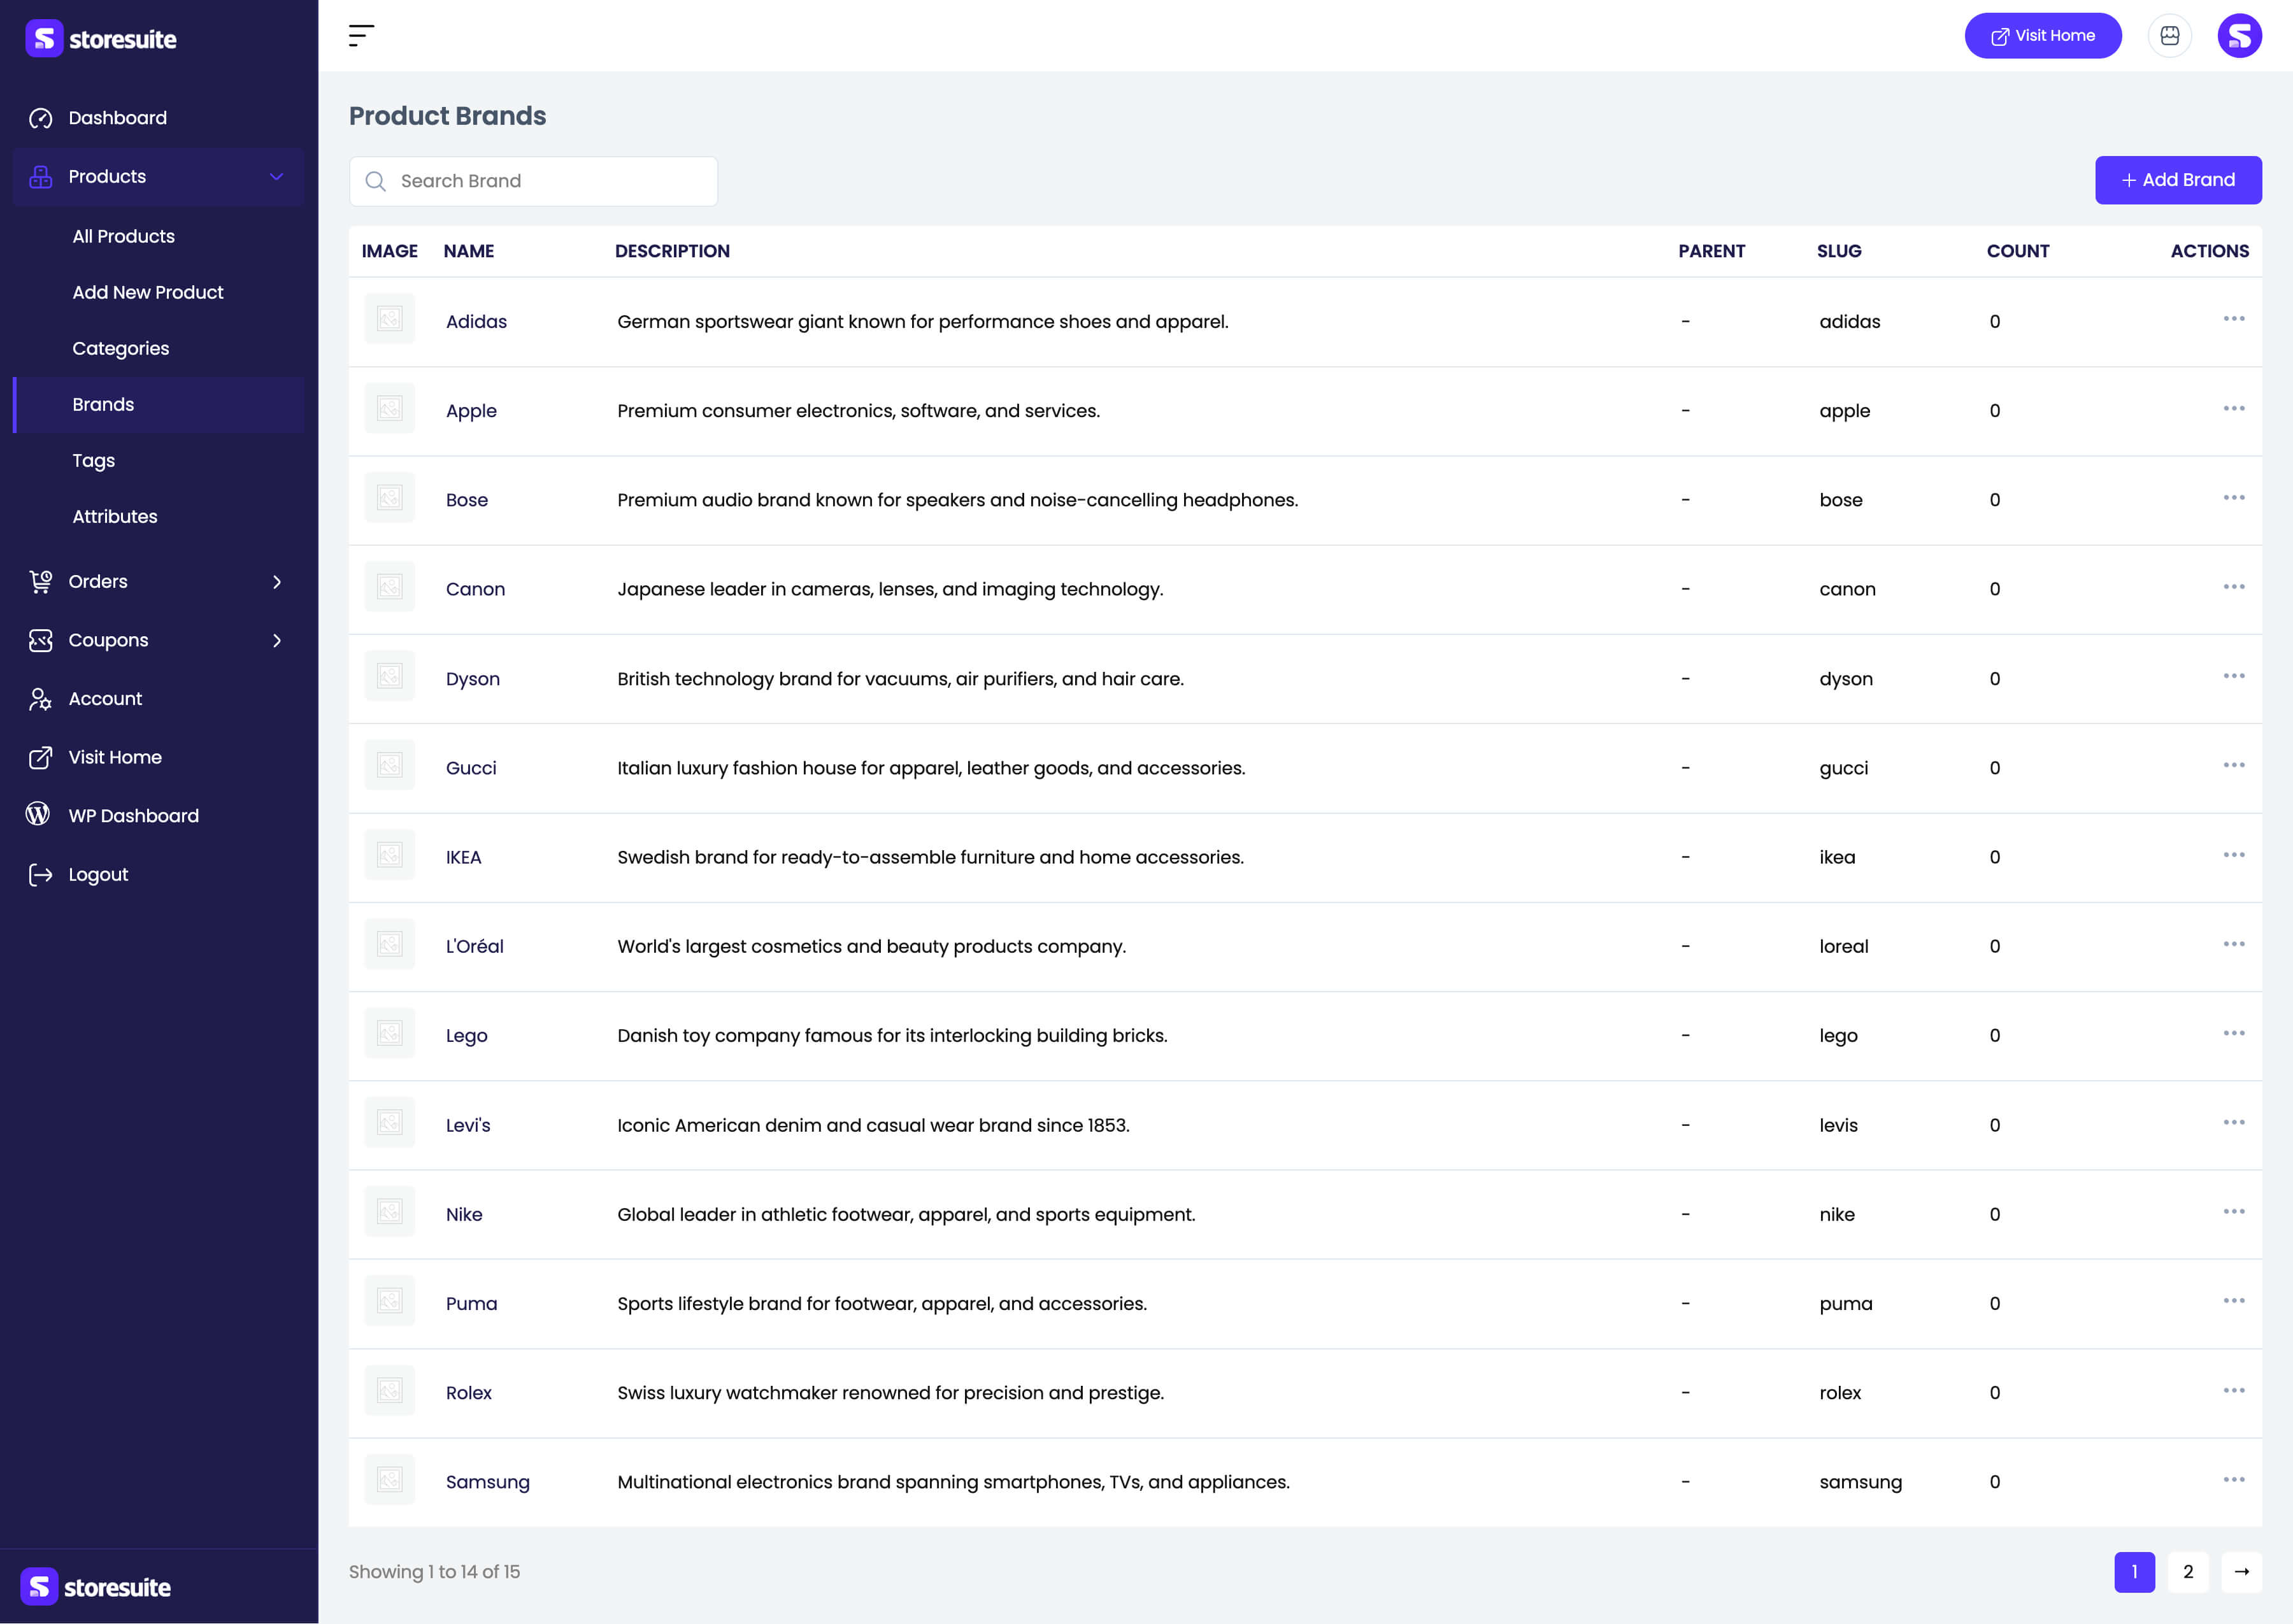Viewport: 2293px width, 1624px height.
Task: Click the footer storesuite logo in the sidebar
Action: [x=96, y=1587]
